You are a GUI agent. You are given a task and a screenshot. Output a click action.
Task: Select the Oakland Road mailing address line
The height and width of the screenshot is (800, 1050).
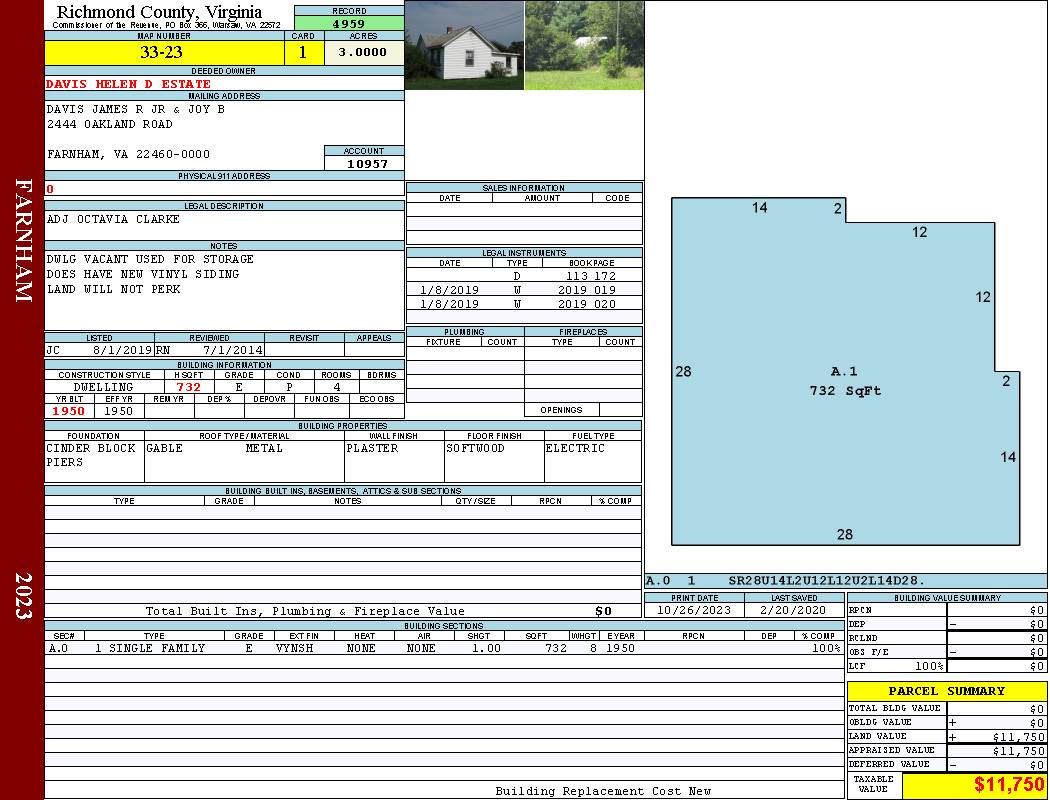tap(110, 124)
